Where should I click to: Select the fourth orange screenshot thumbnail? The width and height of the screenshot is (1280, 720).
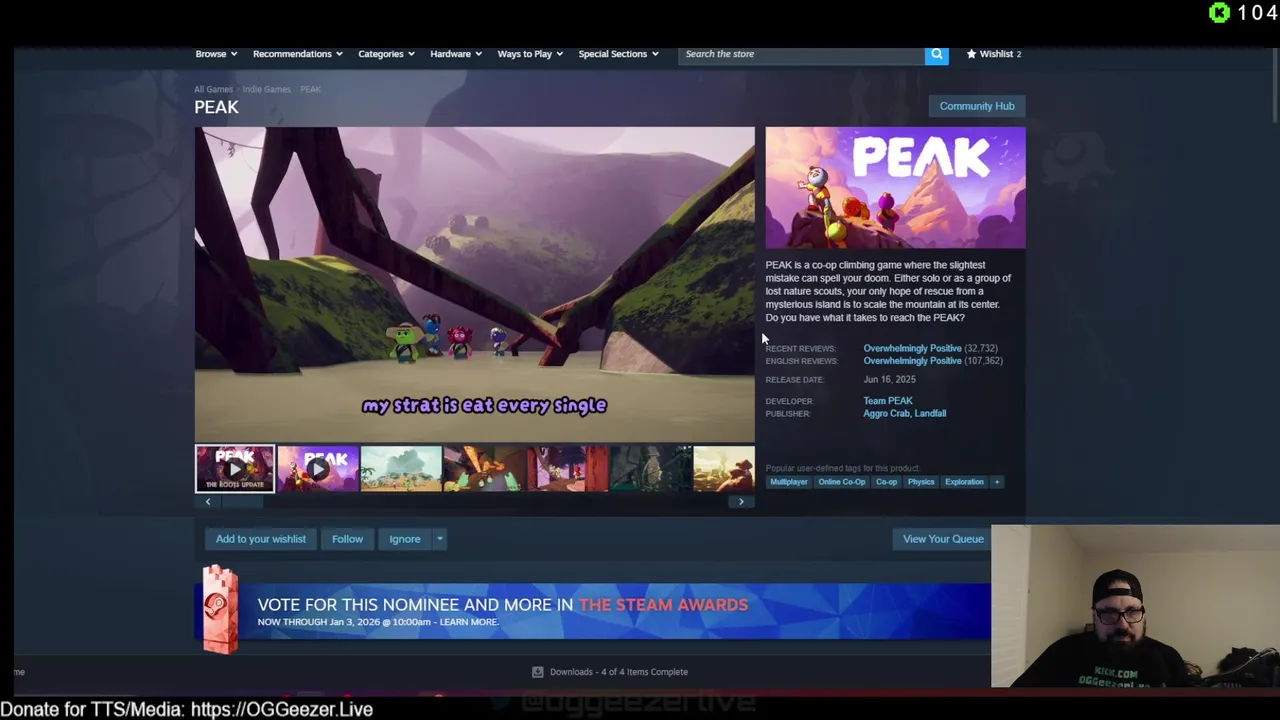pos(483,469)
